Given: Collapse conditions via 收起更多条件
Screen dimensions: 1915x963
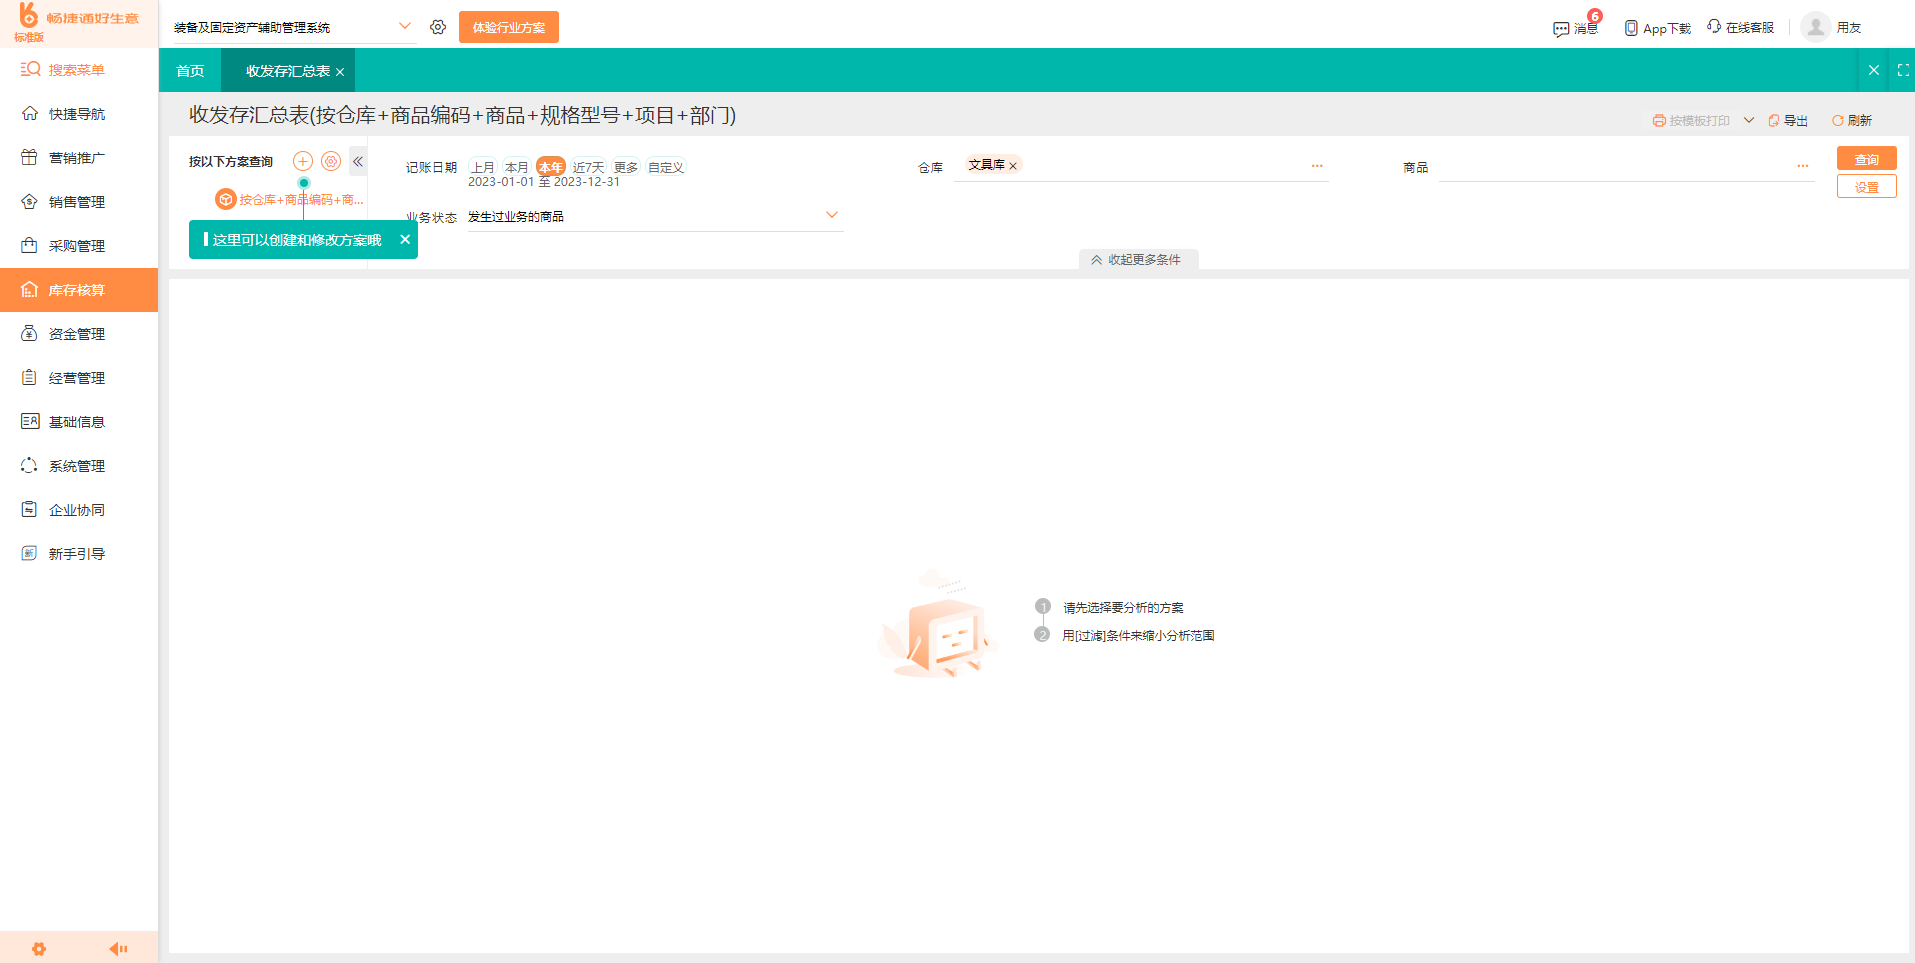Looking at the screenshot, I should pyautogui.click(x=1138, y=259).
